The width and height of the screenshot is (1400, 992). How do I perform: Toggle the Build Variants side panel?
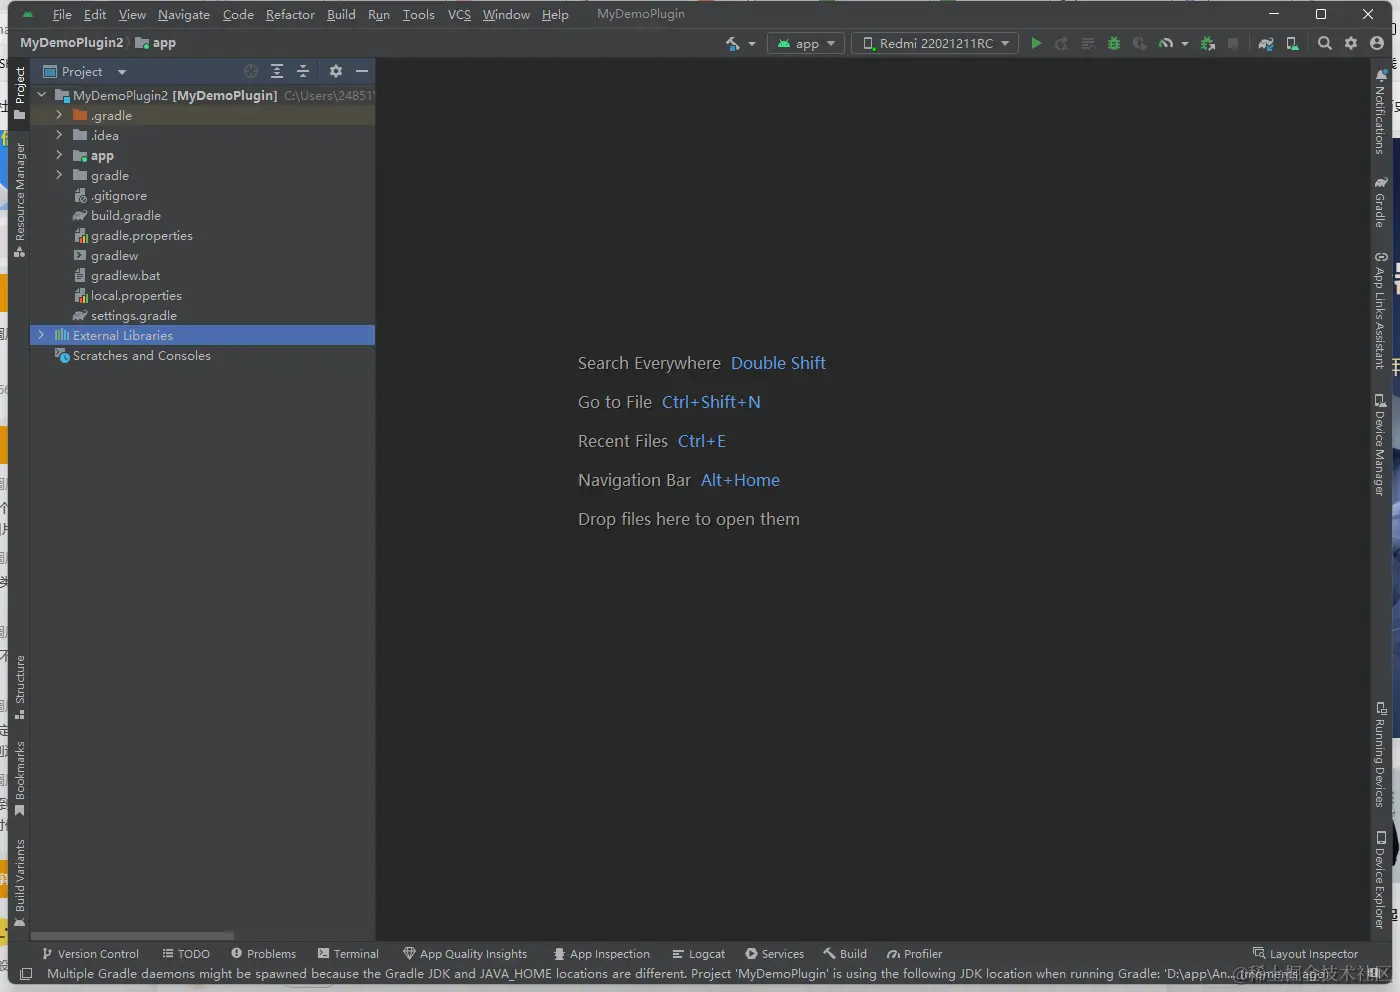click(19, 883)
